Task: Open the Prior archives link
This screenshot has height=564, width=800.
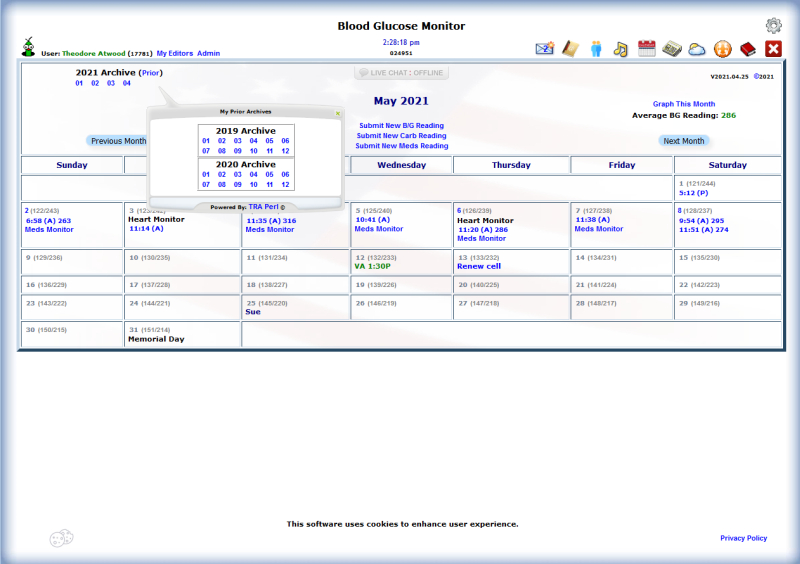Action: click(x=151, y=73)
